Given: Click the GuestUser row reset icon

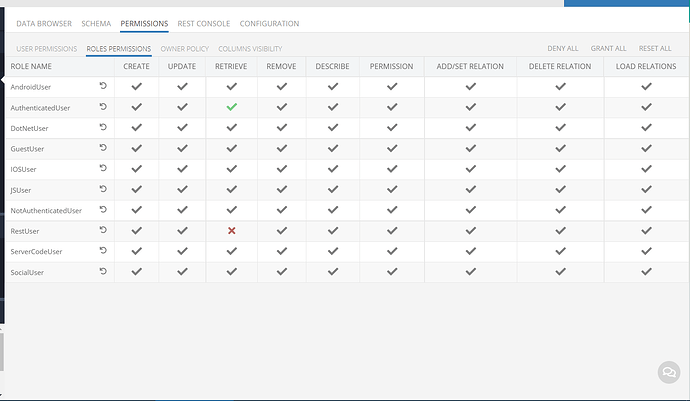Looking at the screenshot, I should tap(103, 147).
